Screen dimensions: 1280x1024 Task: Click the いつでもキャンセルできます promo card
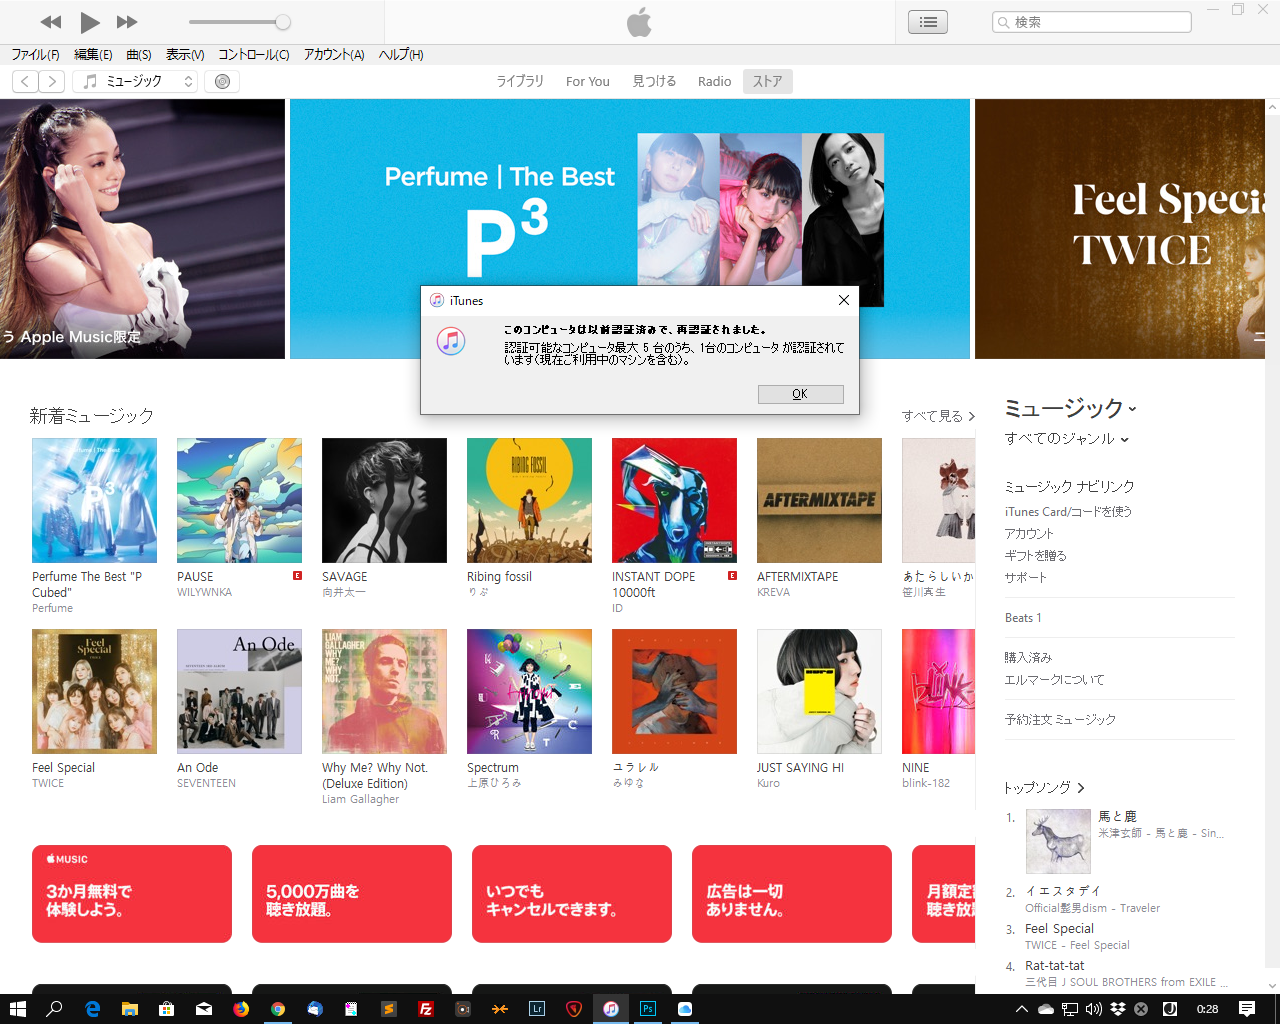(x=572, y=894)
